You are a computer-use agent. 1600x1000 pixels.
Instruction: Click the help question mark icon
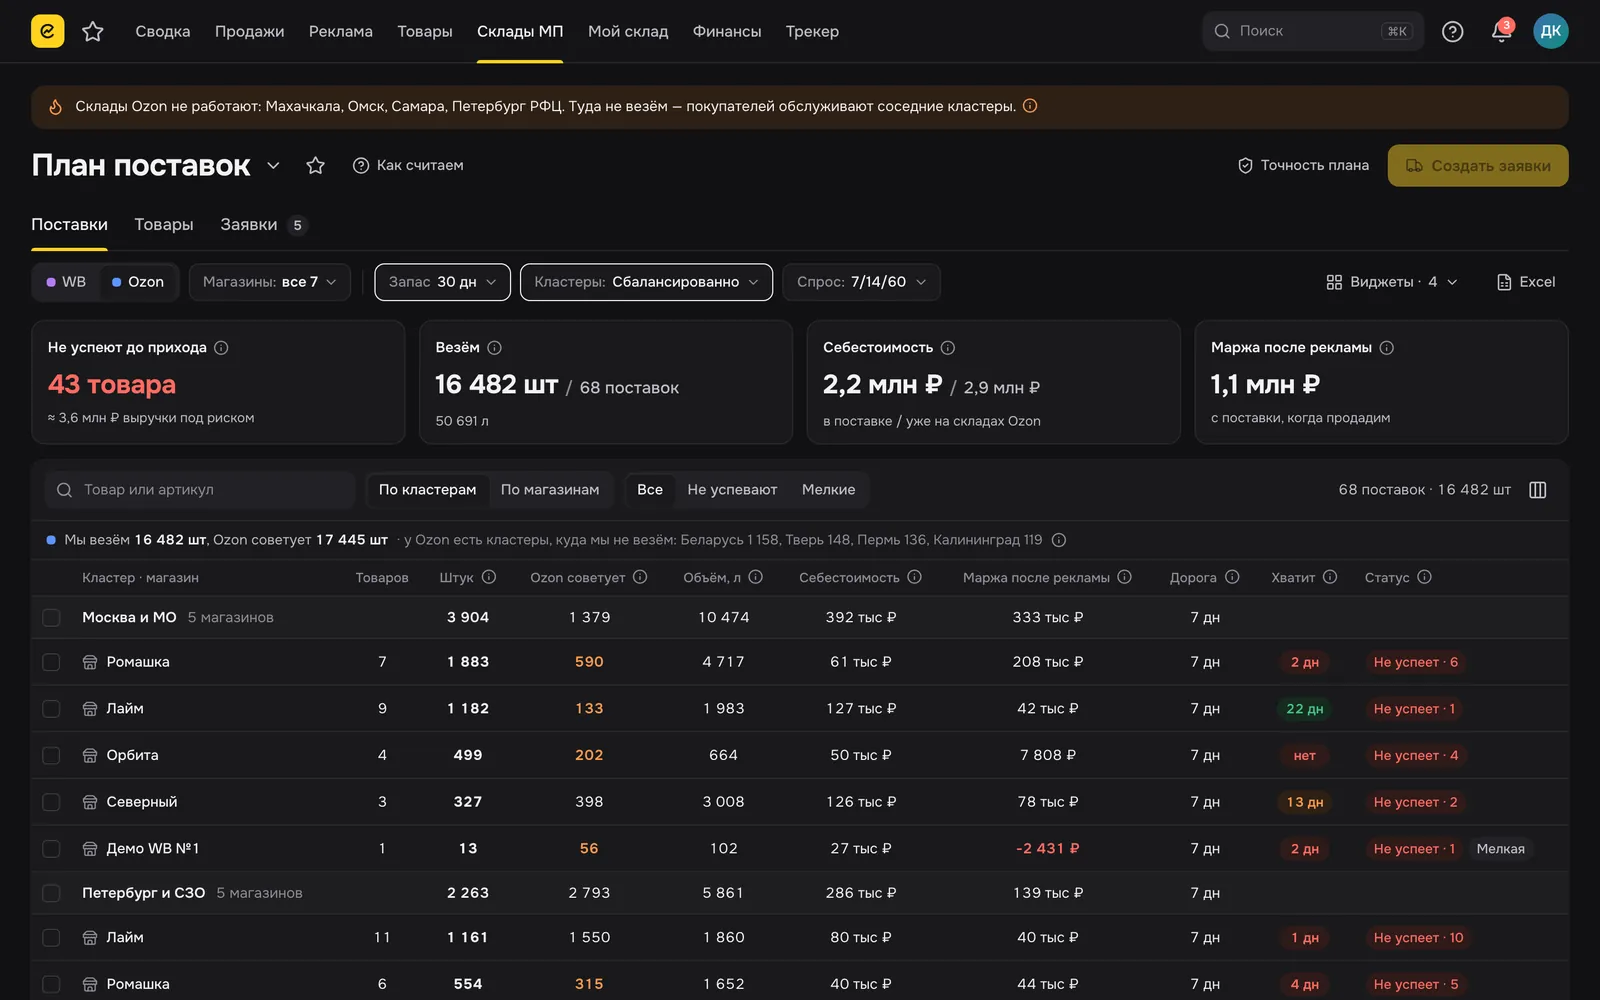pos(1452,31)
